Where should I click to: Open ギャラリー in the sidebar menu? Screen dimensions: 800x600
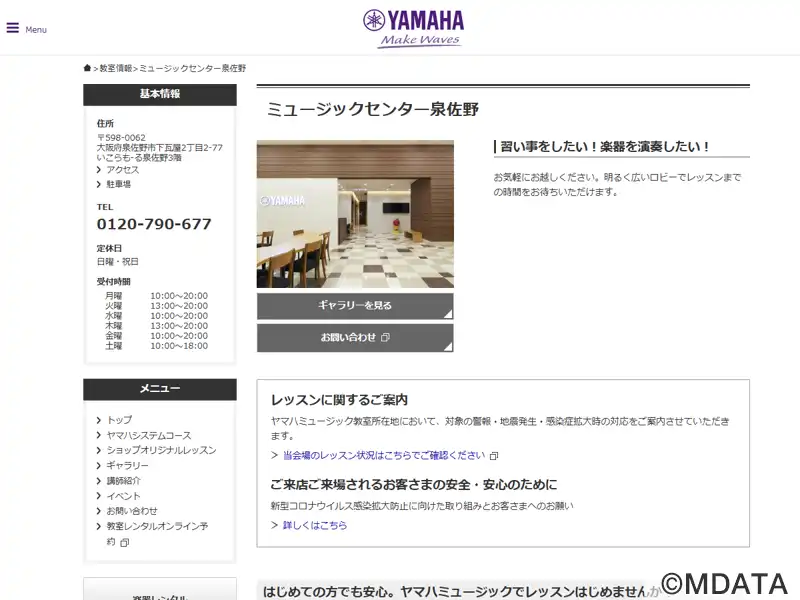[128, 465]
